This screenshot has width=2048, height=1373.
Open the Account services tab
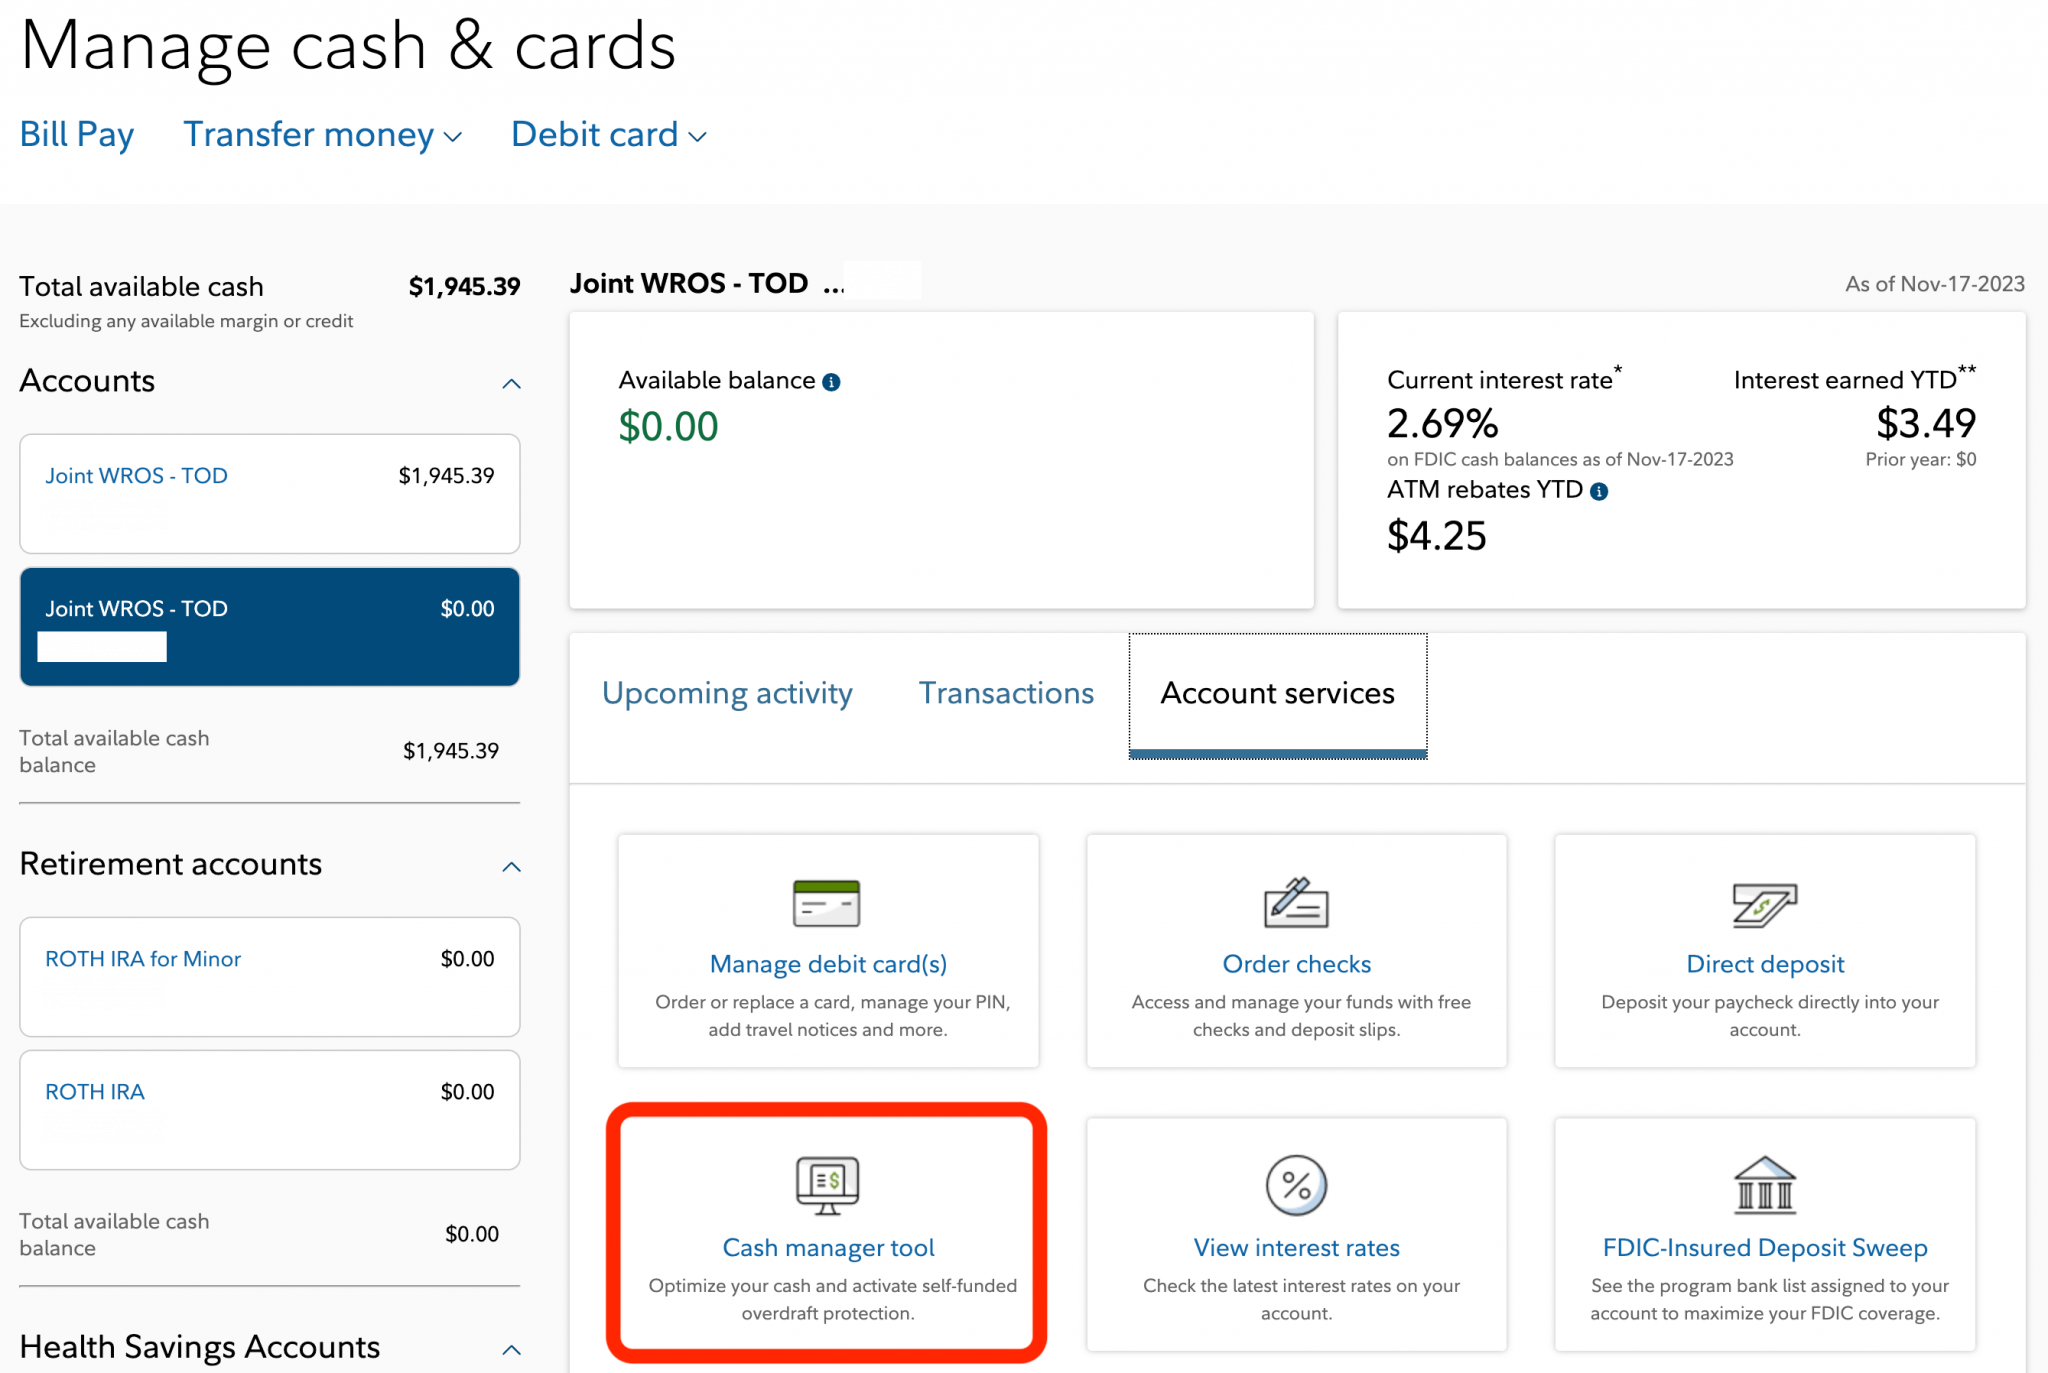tap(1277, 693)
